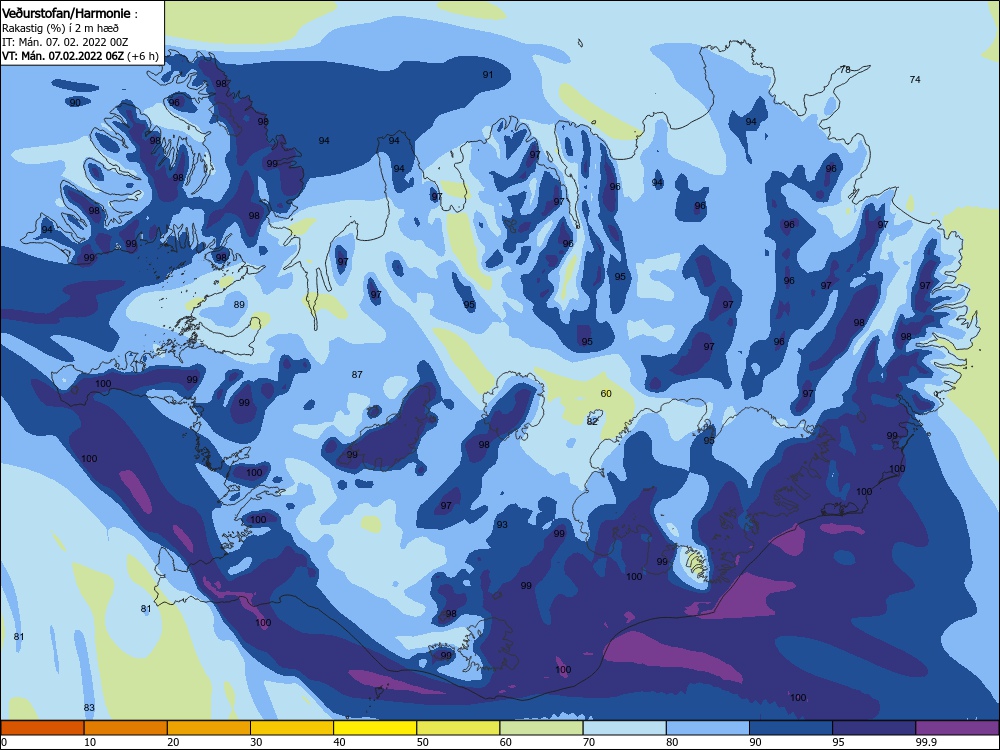Select the medium blue 80–90 legend swatch

708,728
